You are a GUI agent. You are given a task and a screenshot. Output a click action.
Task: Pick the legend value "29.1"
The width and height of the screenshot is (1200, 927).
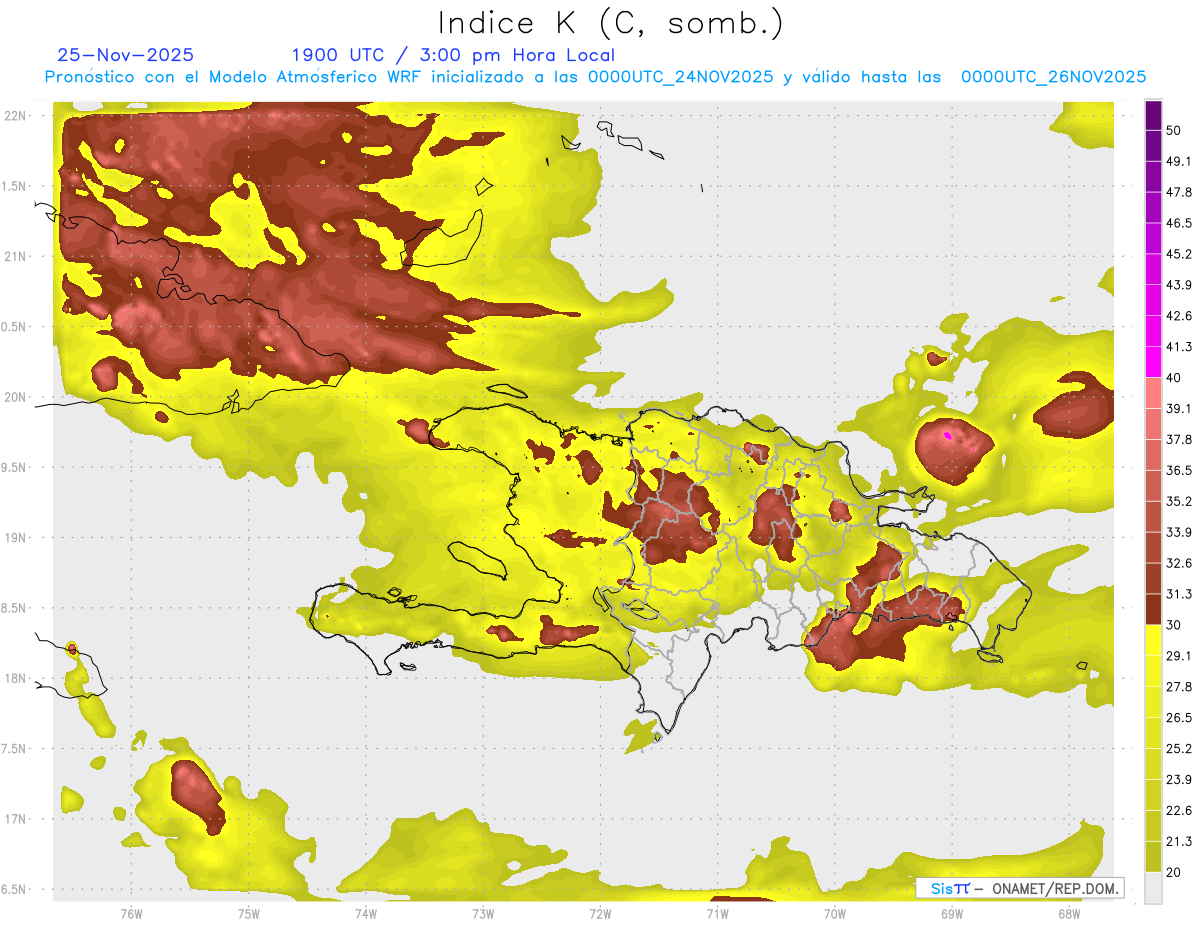1179,656
